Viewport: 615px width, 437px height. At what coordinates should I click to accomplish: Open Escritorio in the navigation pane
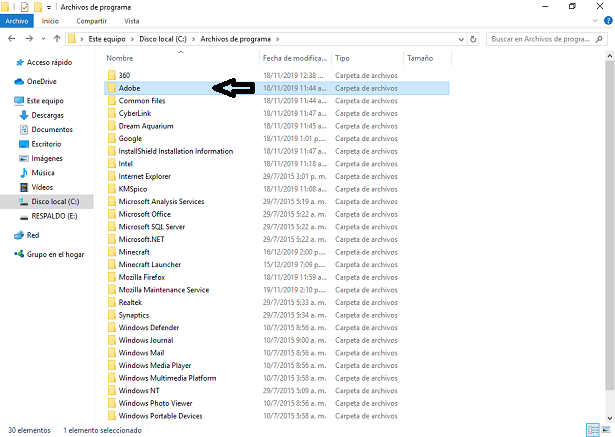coord(46,144)
